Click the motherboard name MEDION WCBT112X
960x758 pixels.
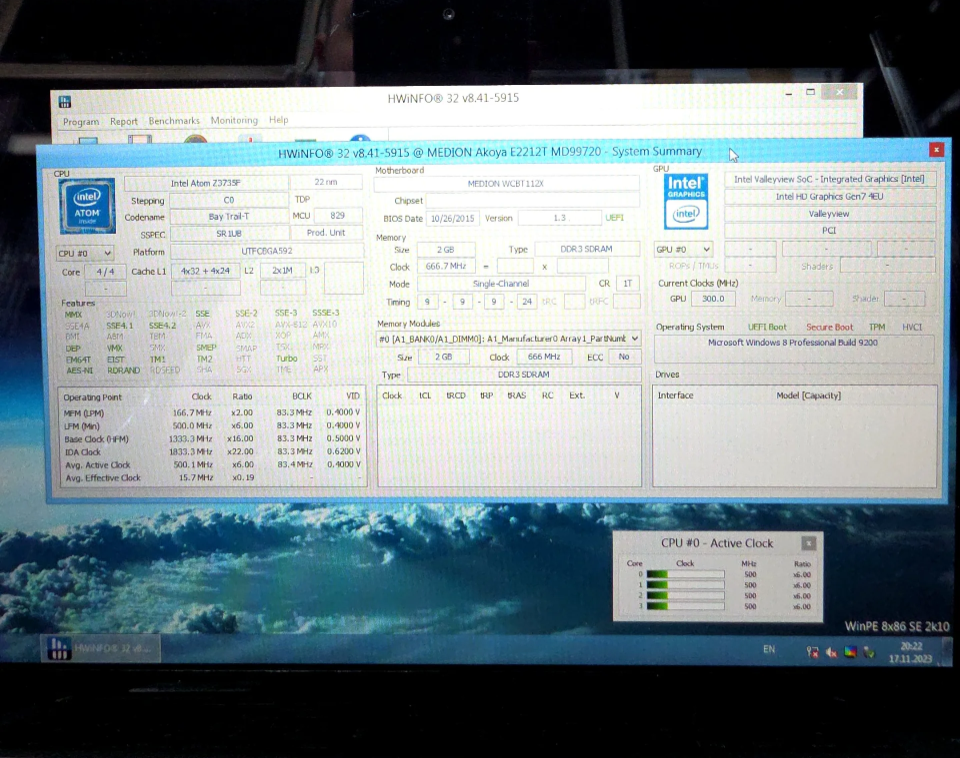coord(506,183)
